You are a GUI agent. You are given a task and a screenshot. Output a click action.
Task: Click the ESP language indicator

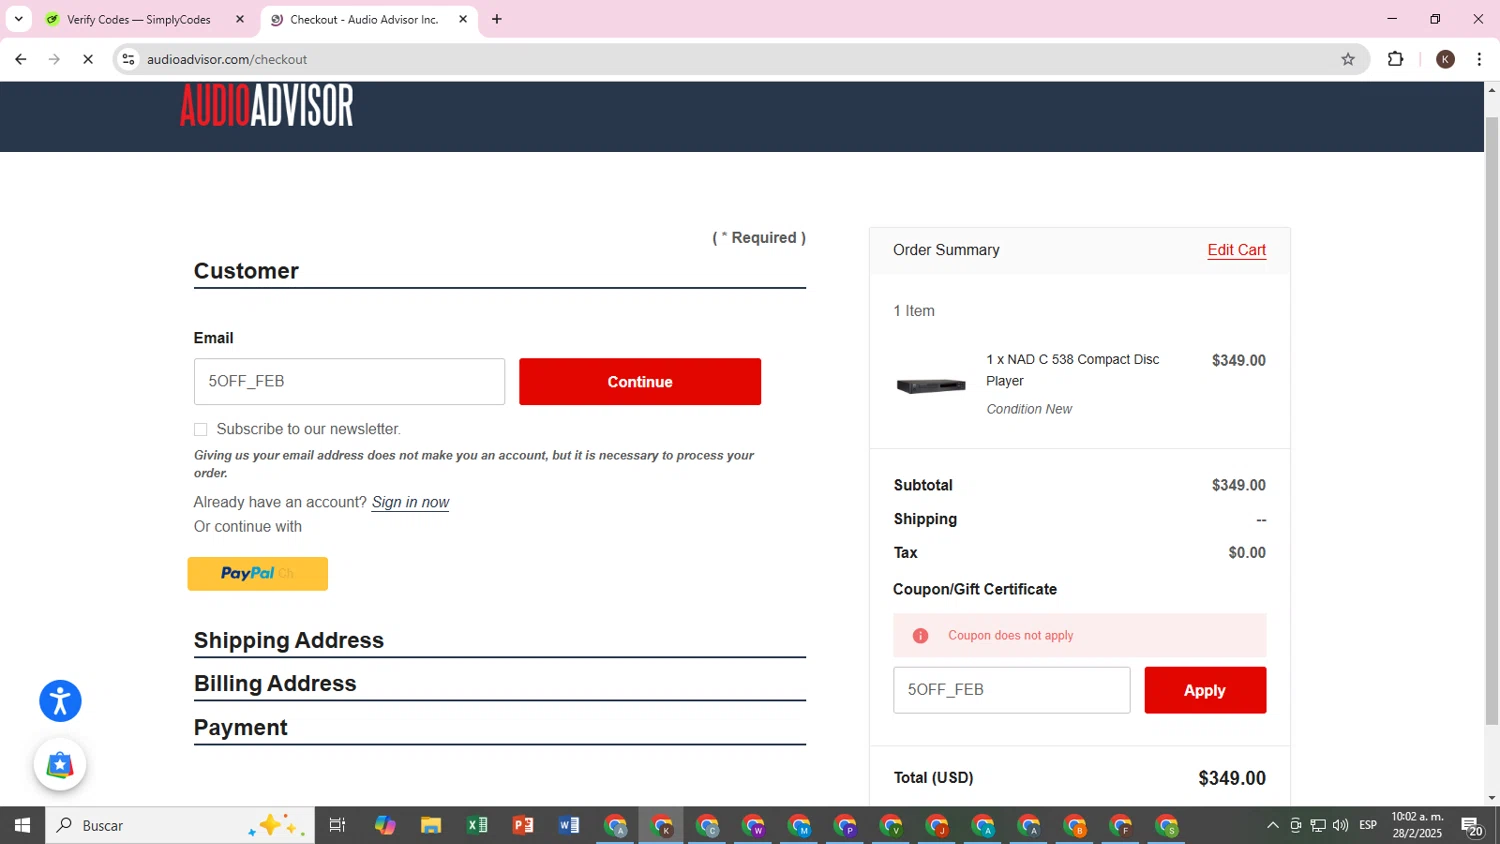1368,825
